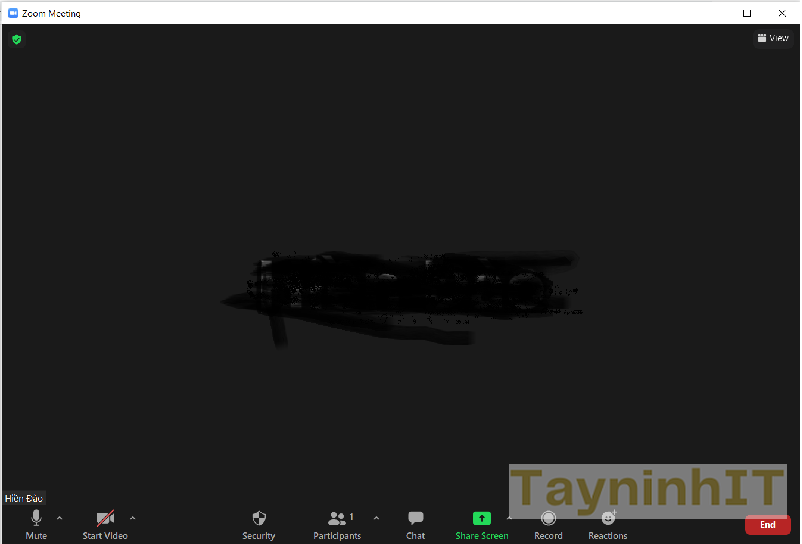Expand share options arrow beside Share Screen
The width and height of the screenshot is (802, 544).
pyautogui.click(x=509, y=518)
